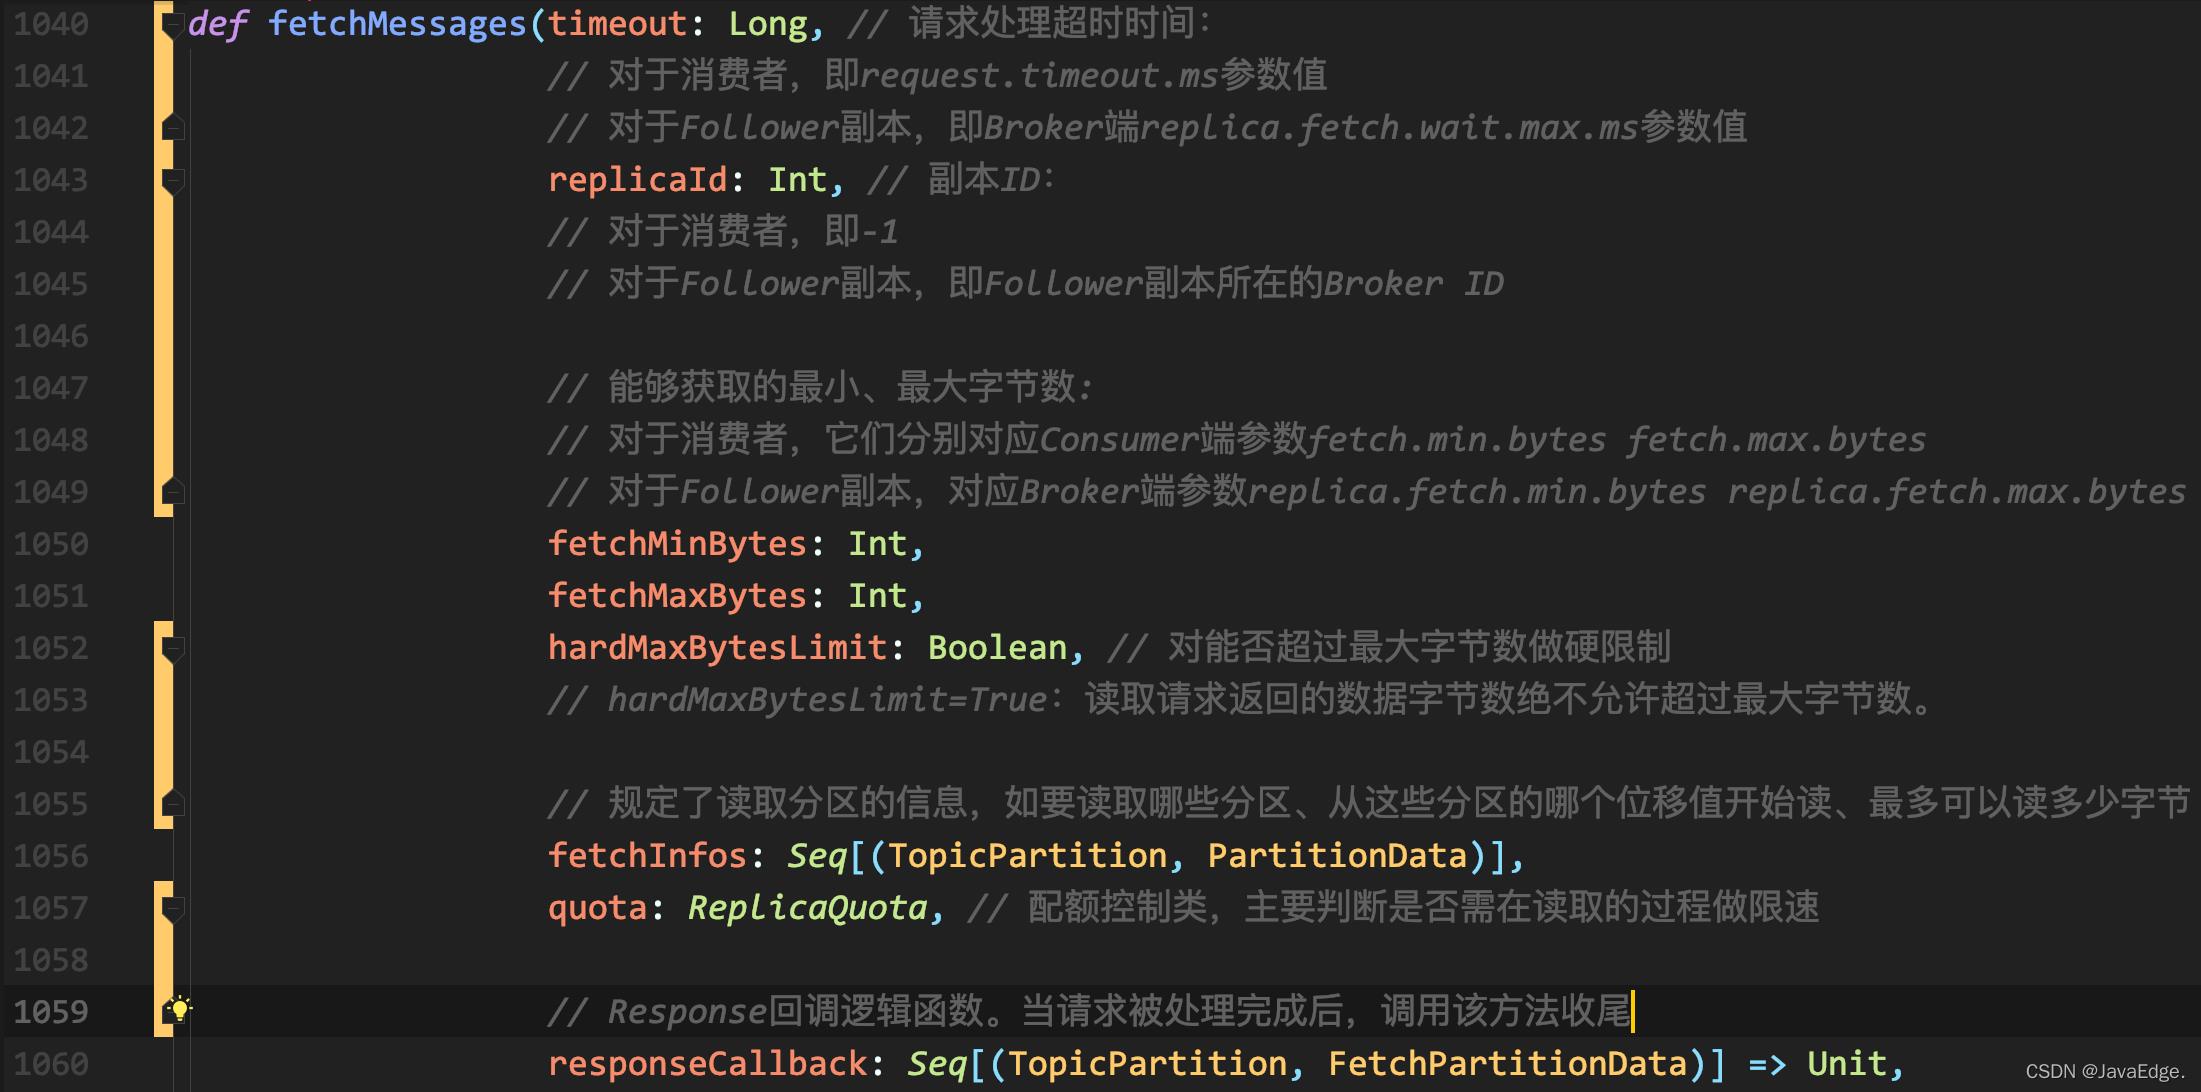Click TopicPartition on line 1056
Viewport: 2201px width, 1092px height.
[1027, 856]
